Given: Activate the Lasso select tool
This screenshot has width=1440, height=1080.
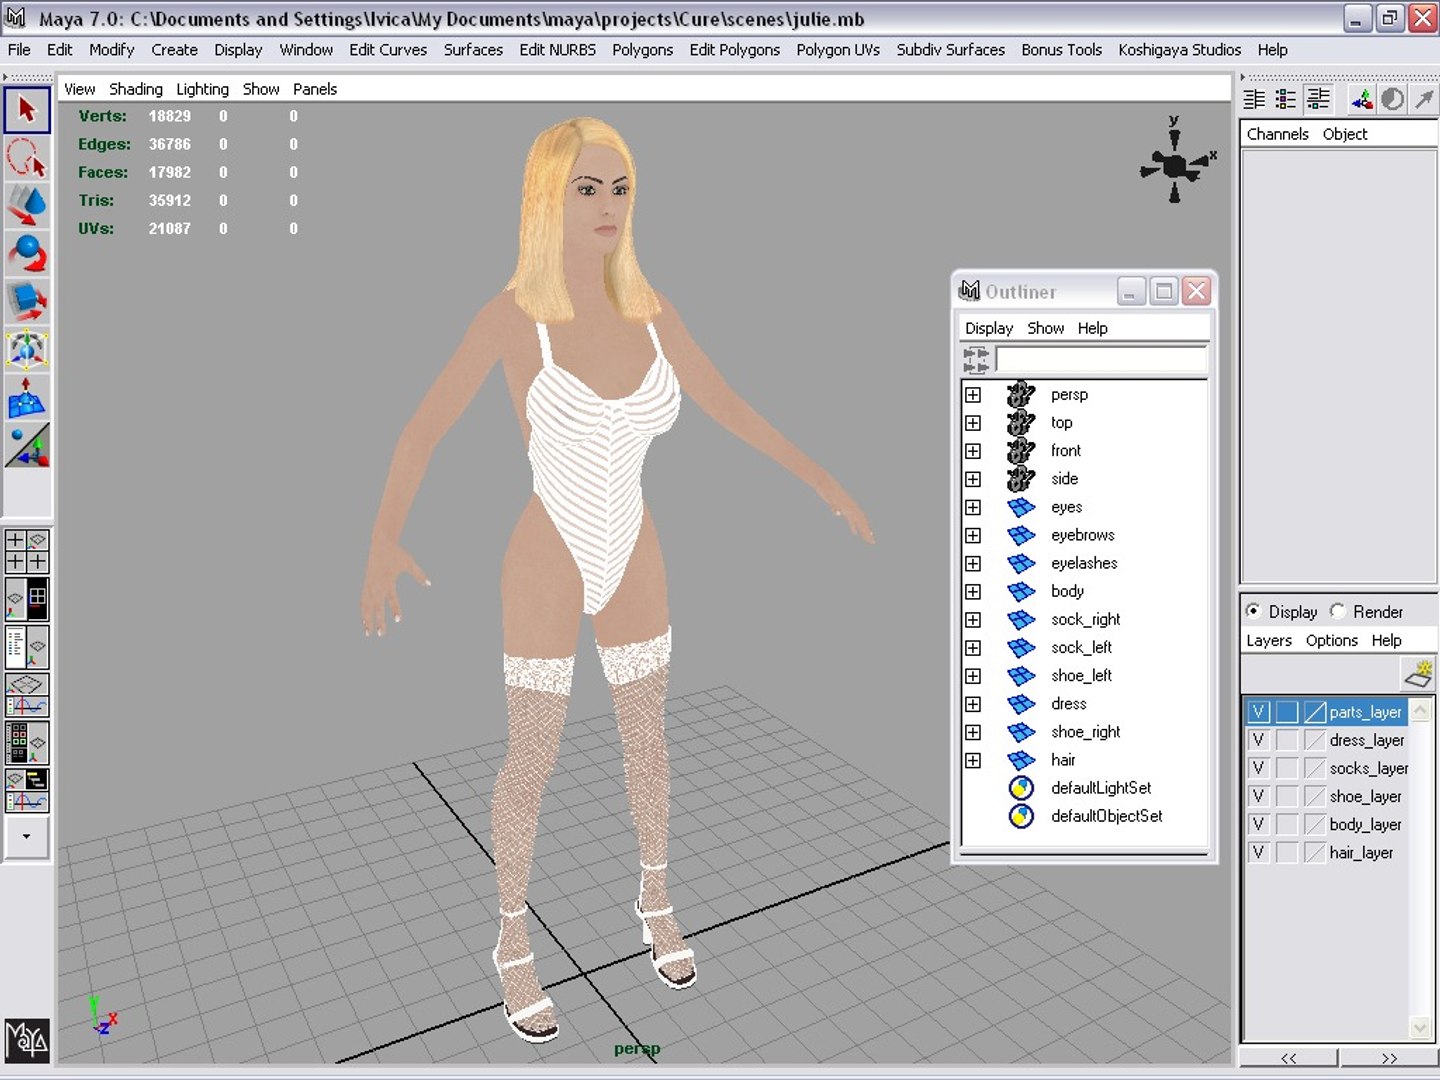Looking at the screenshot, I should (27, 159).
